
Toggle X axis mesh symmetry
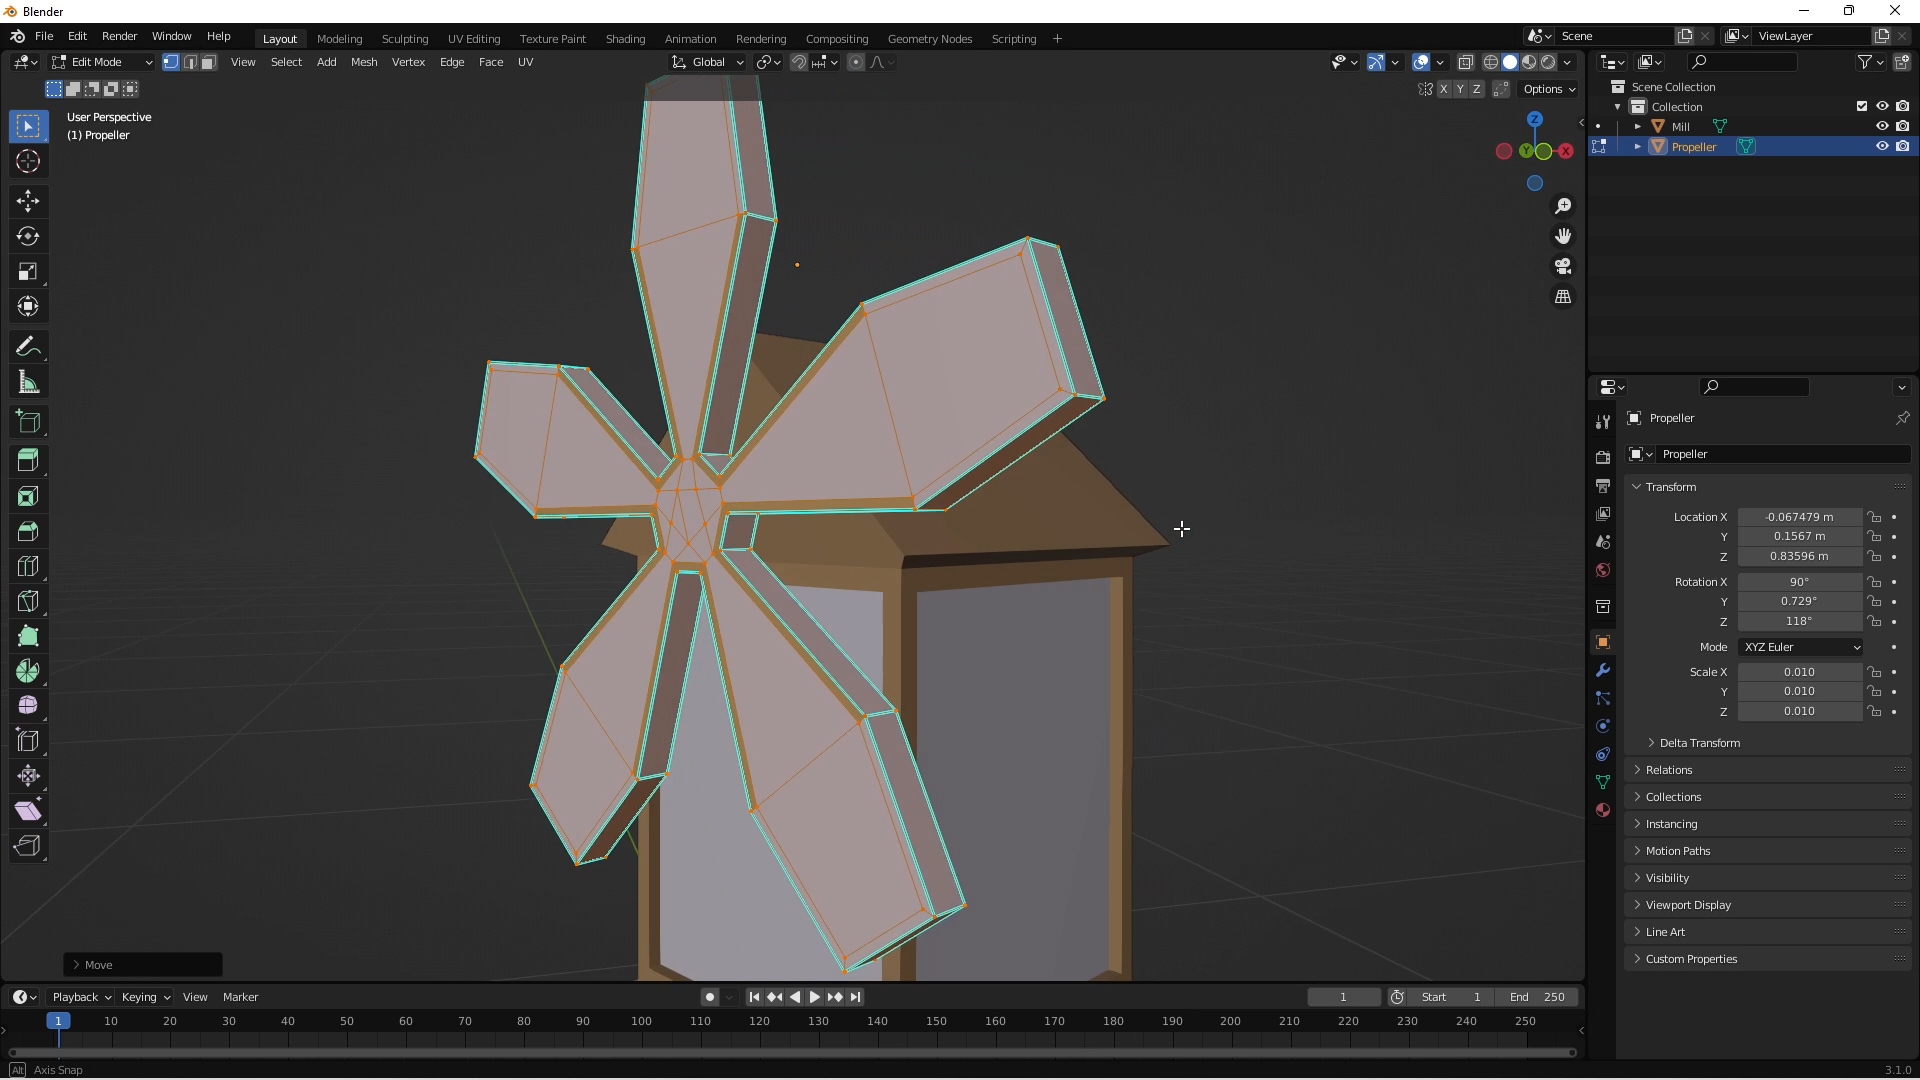pyautogui.click(x=1443, y=89)
